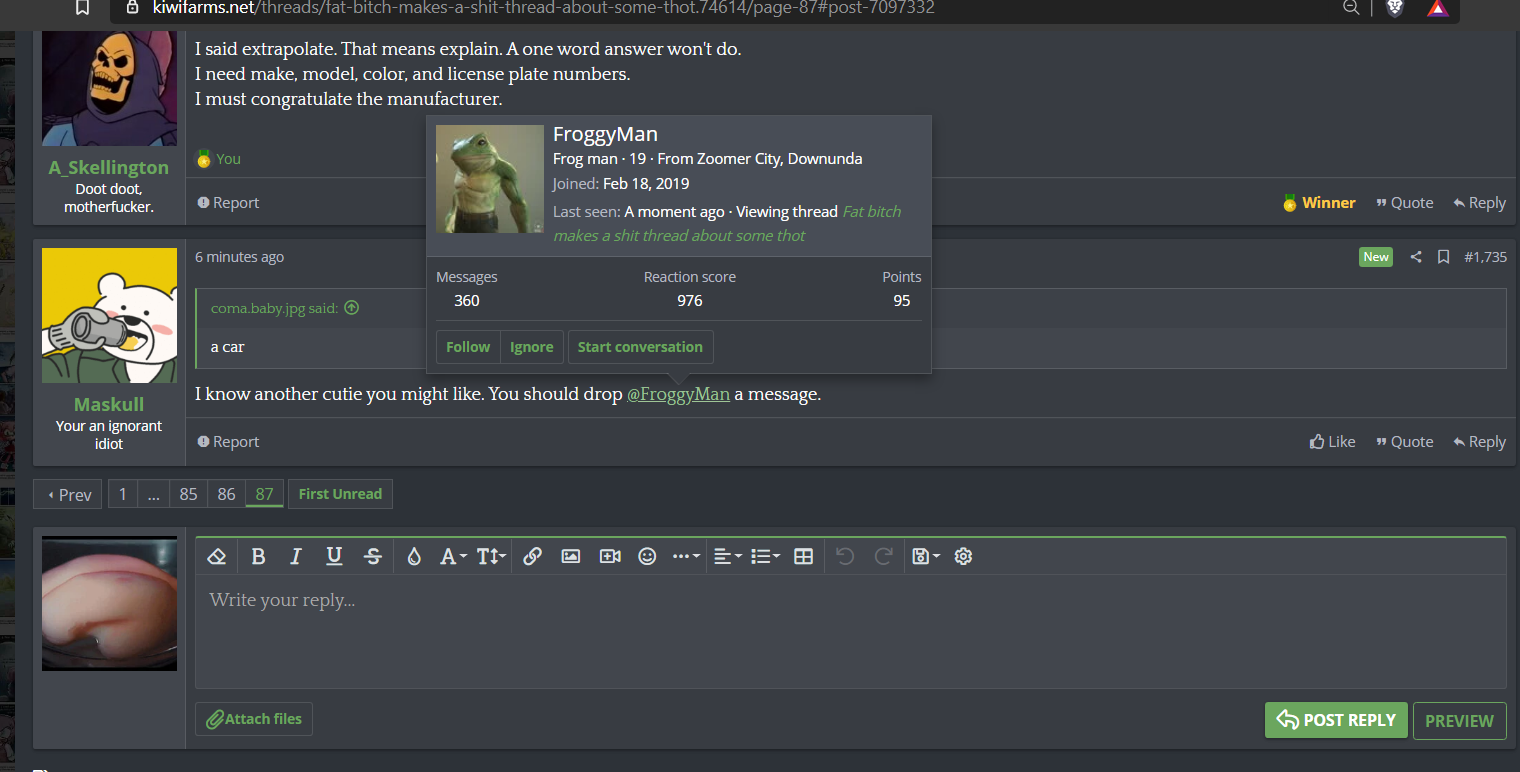
Task: Toggle italic formatting in the reply editor
Action: coord(295,556)
